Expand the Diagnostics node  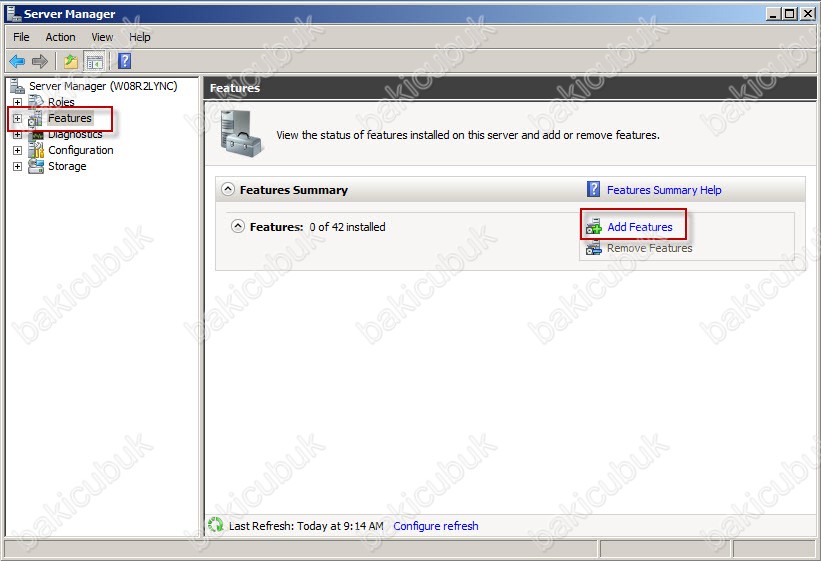(17, 135)
